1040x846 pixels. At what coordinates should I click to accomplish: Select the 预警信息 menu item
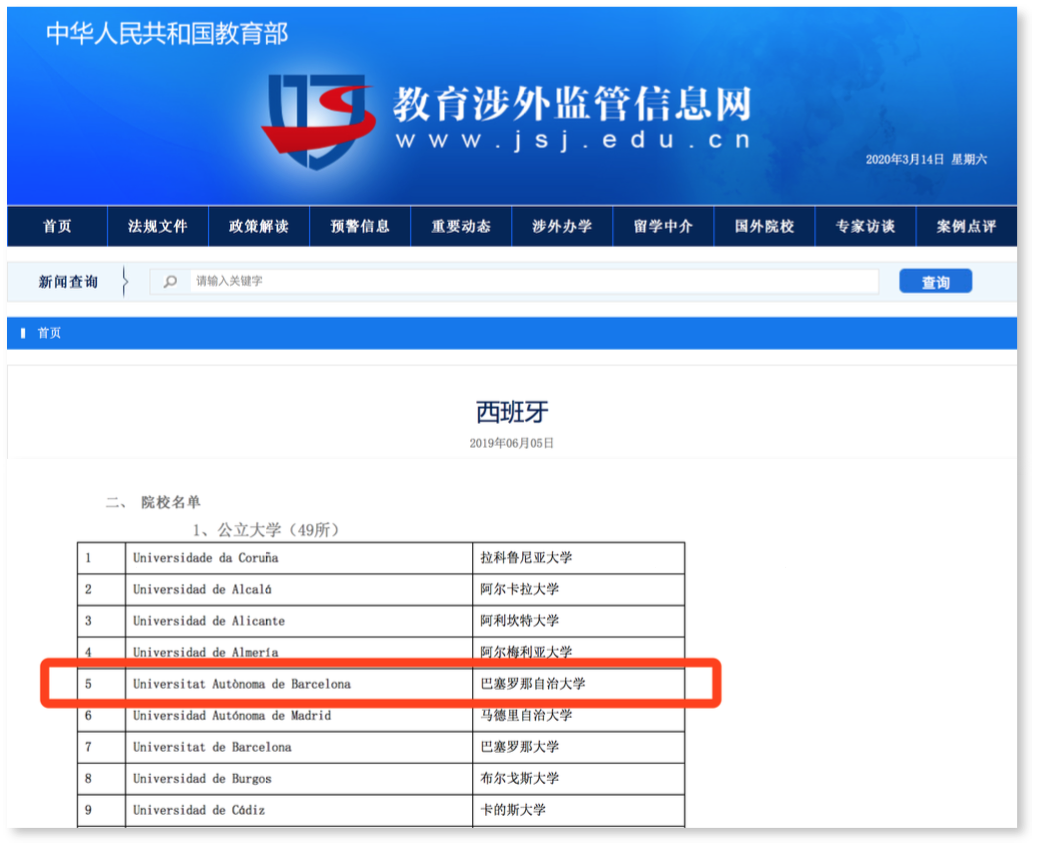coord(359,226)
